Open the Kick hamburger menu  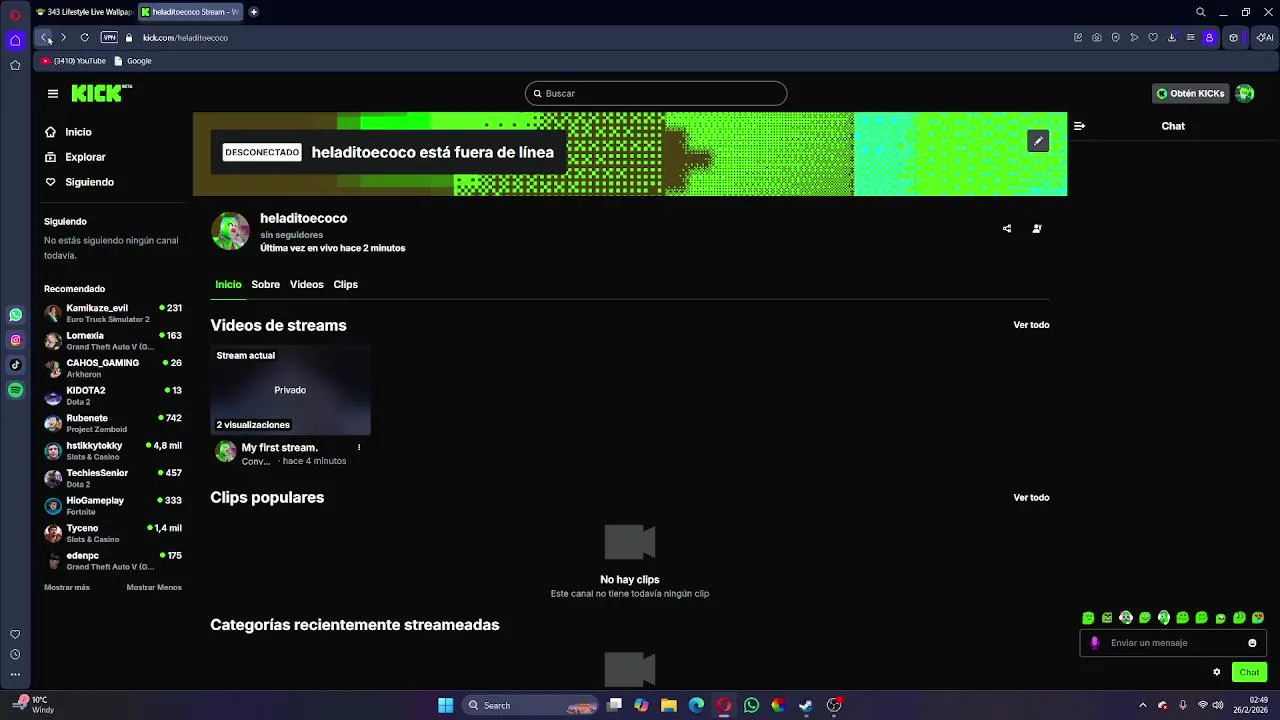53,93
